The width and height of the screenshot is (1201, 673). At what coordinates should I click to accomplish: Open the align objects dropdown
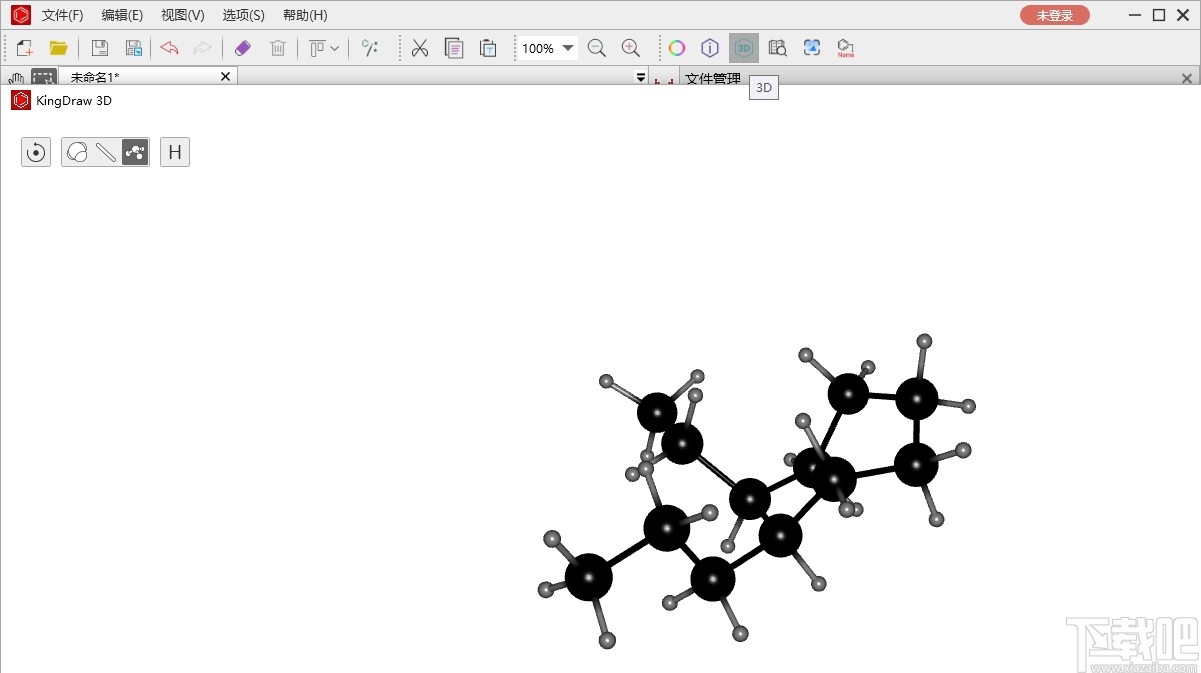coord(324,48)
